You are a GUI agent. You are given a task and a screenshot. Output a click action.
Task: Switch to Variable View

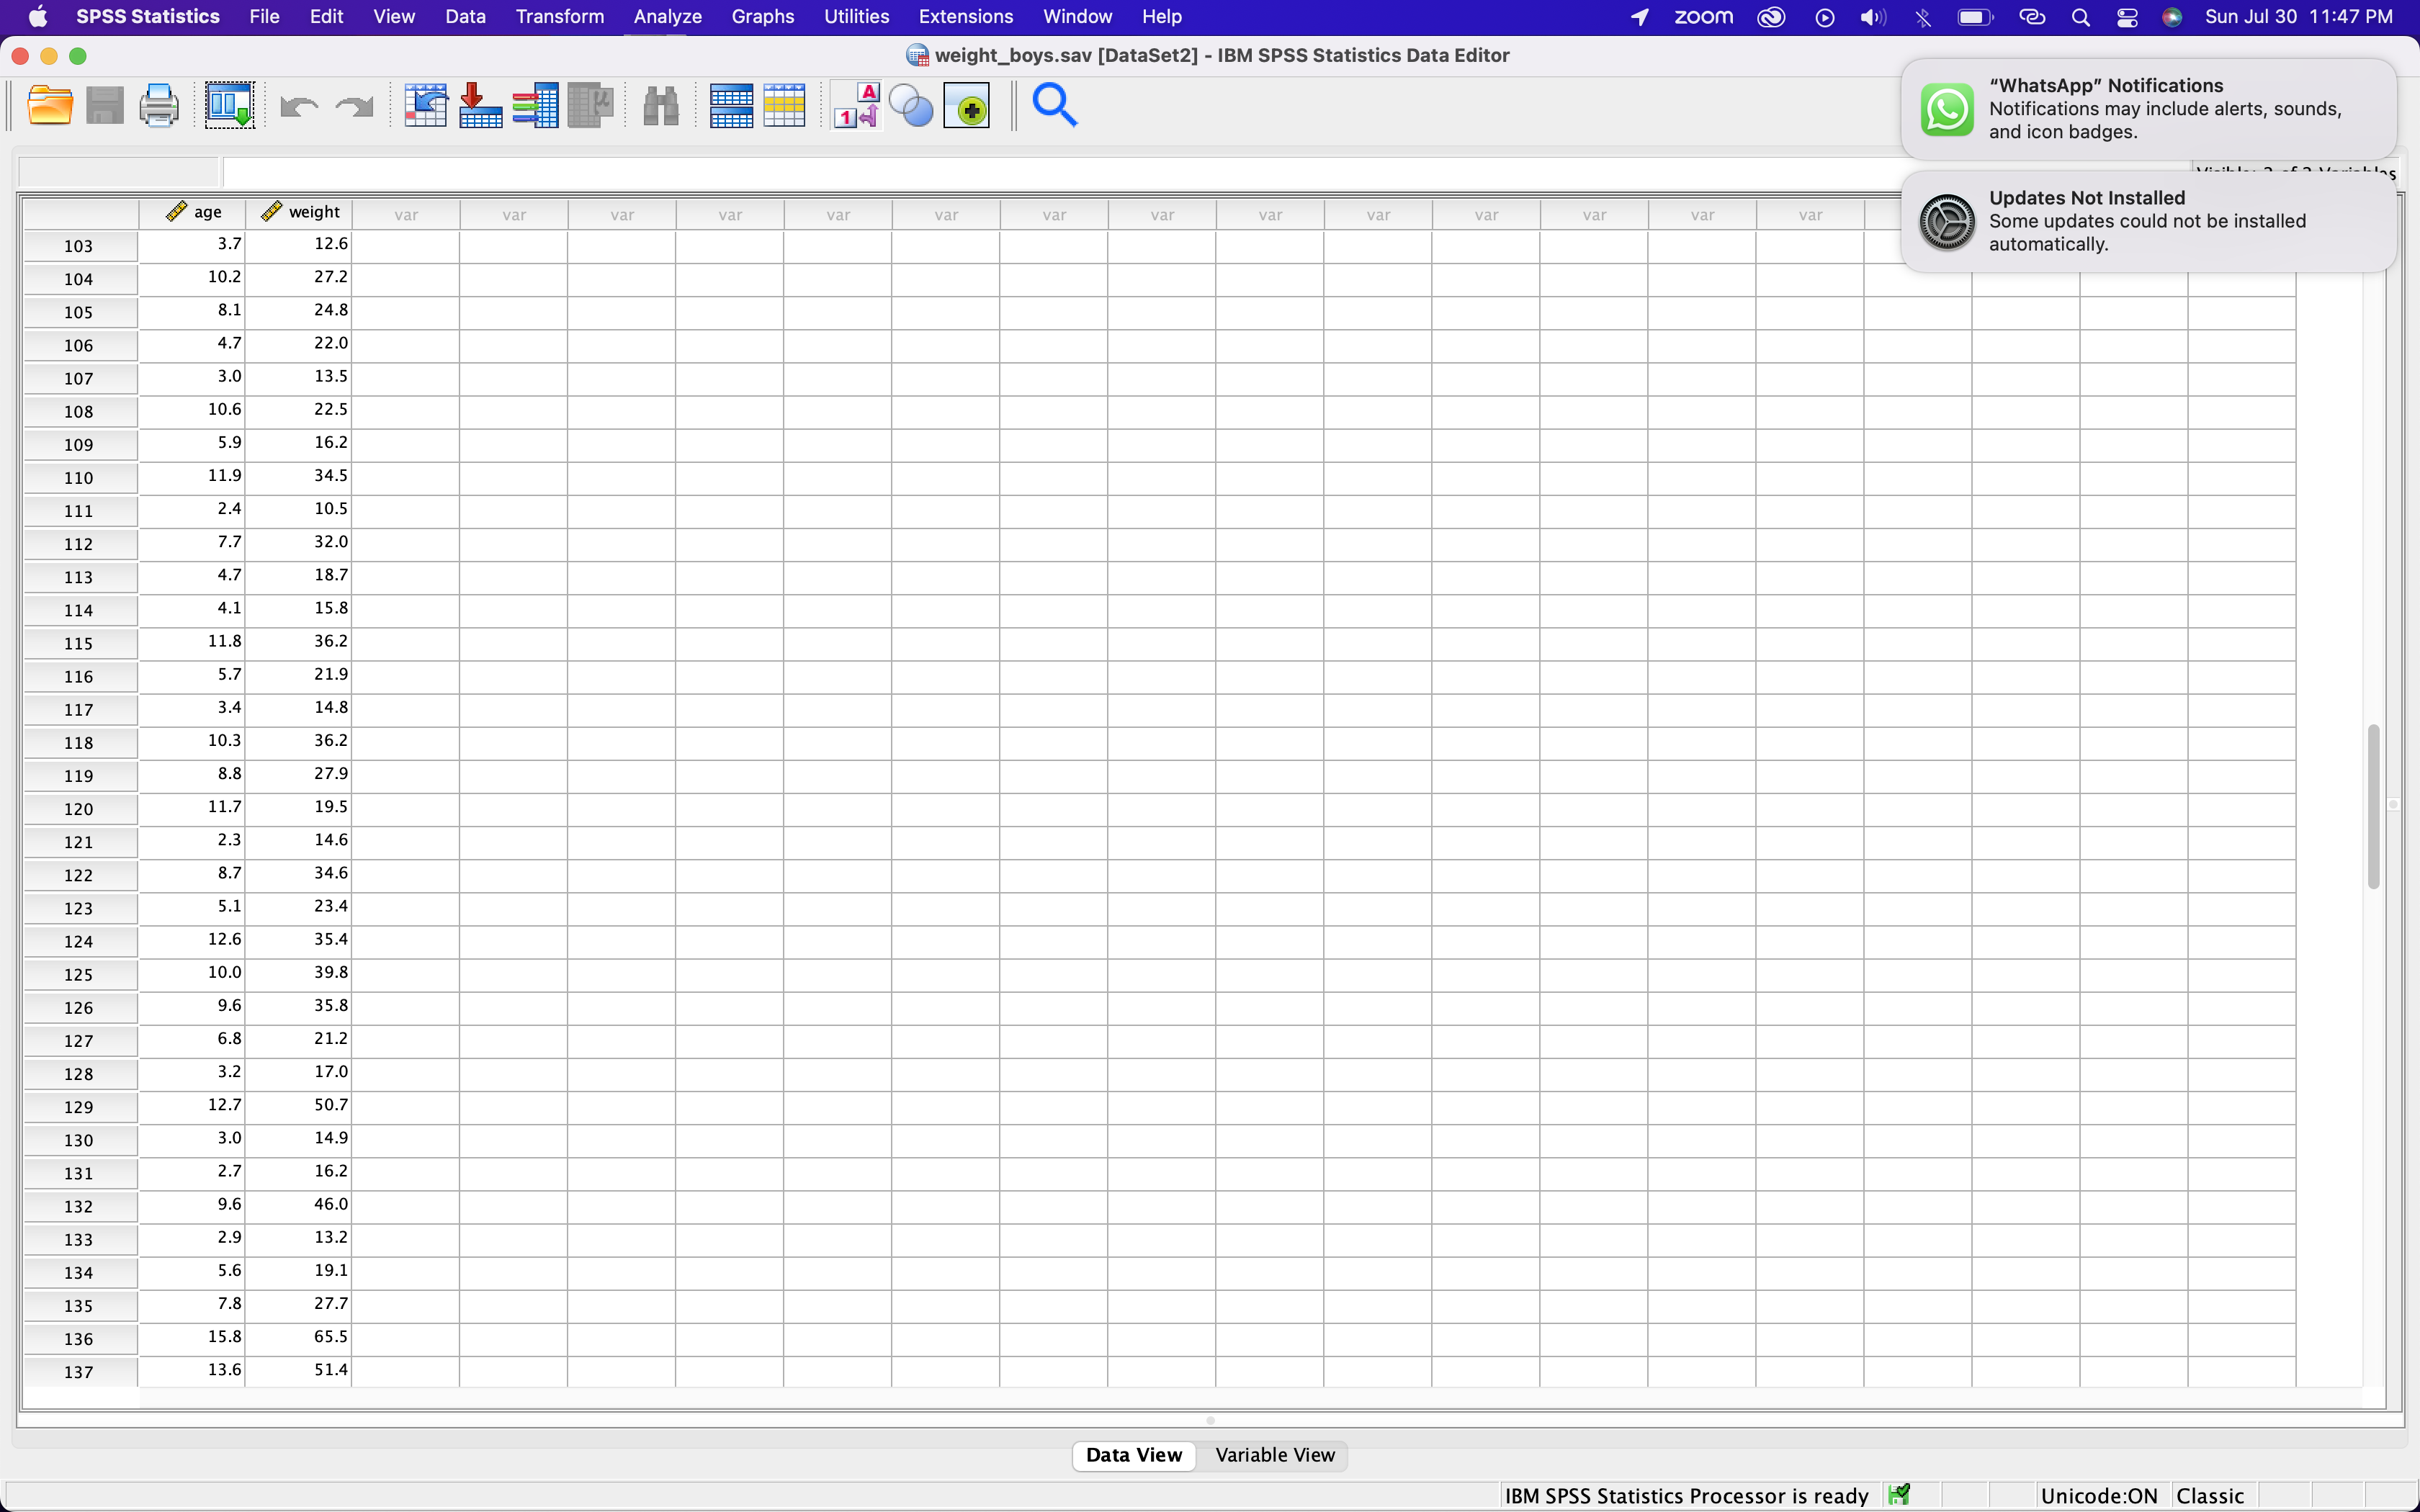point(1275,1456)
